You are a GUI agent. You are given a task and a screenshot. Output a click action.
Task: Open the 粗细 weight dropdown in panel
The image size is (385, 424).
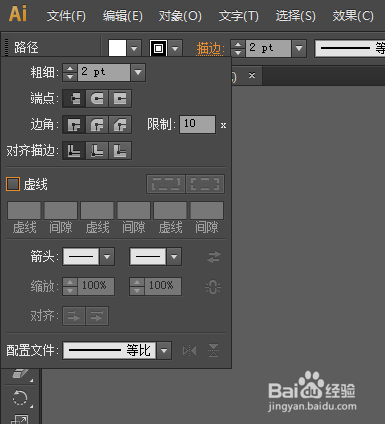138,72
